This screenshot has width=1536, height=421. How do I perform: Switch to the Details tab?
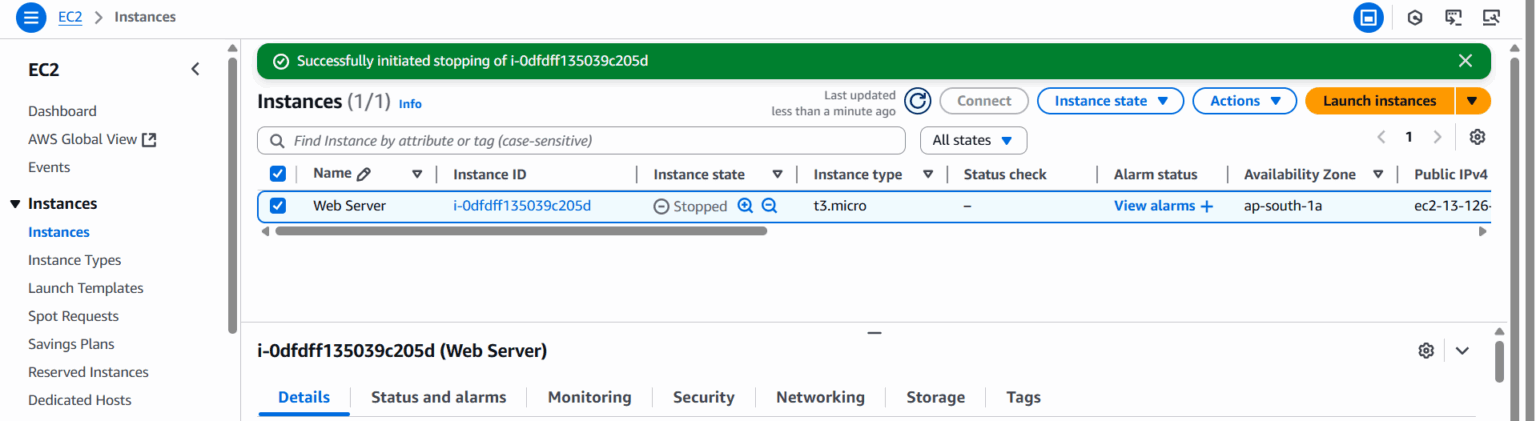click(x=304, y=397)
